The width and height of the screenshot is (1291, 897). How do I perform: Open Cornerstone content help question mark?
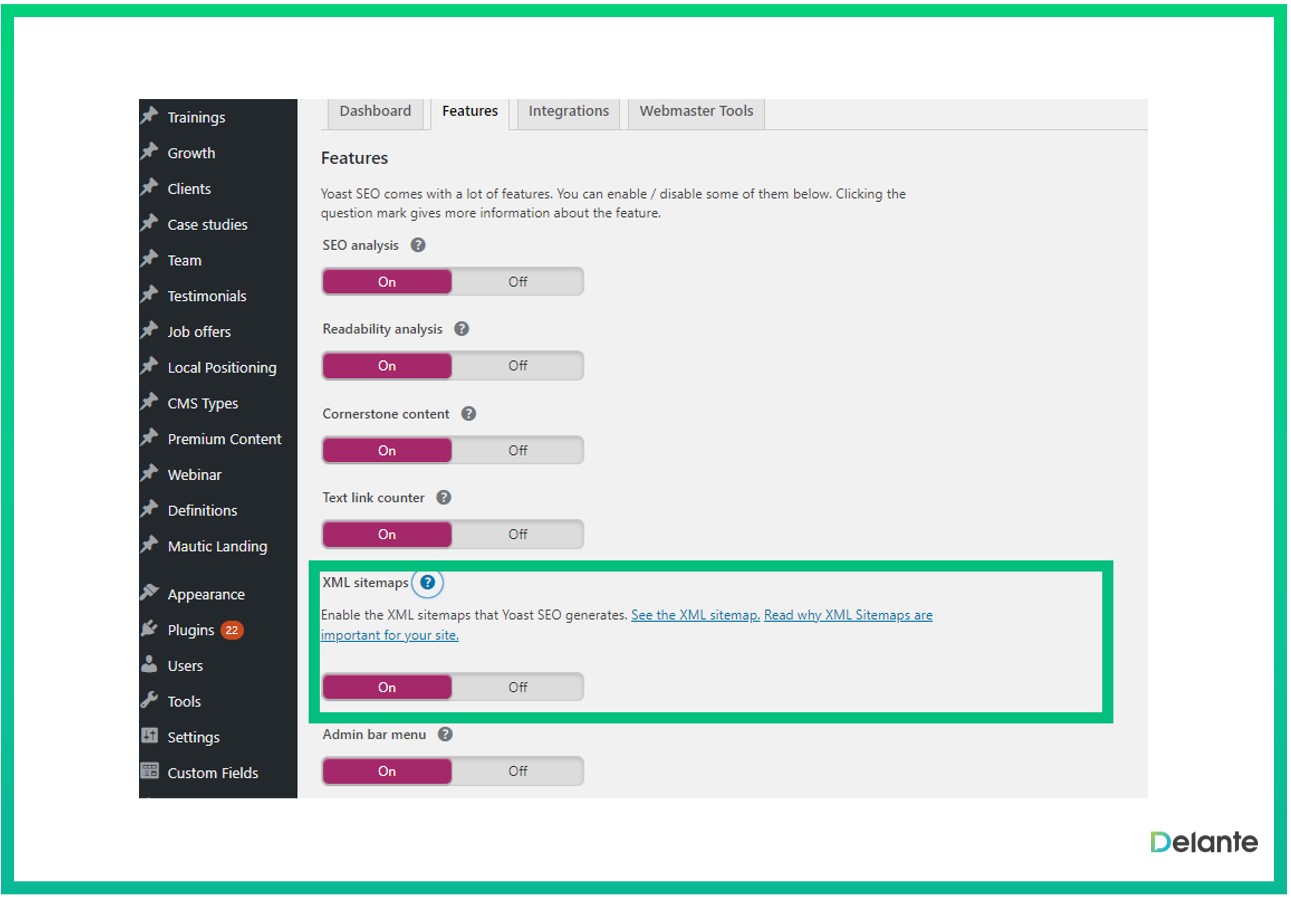[x=468, y=413]
